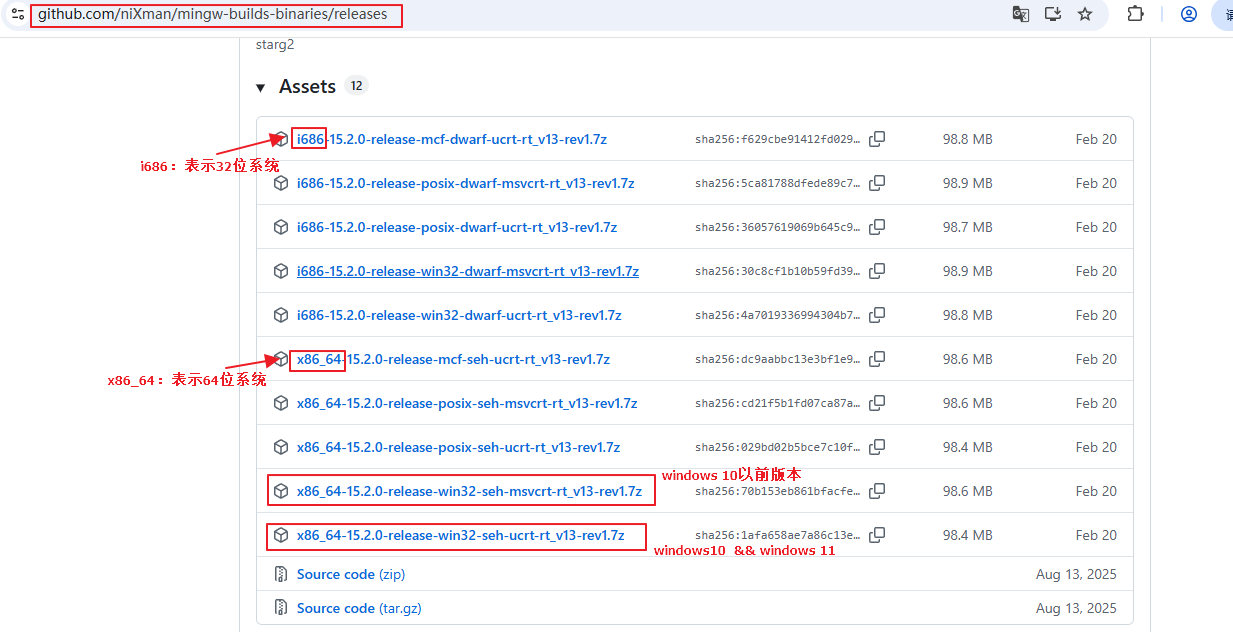Download Source code (tar.gz)

[358, 608]
